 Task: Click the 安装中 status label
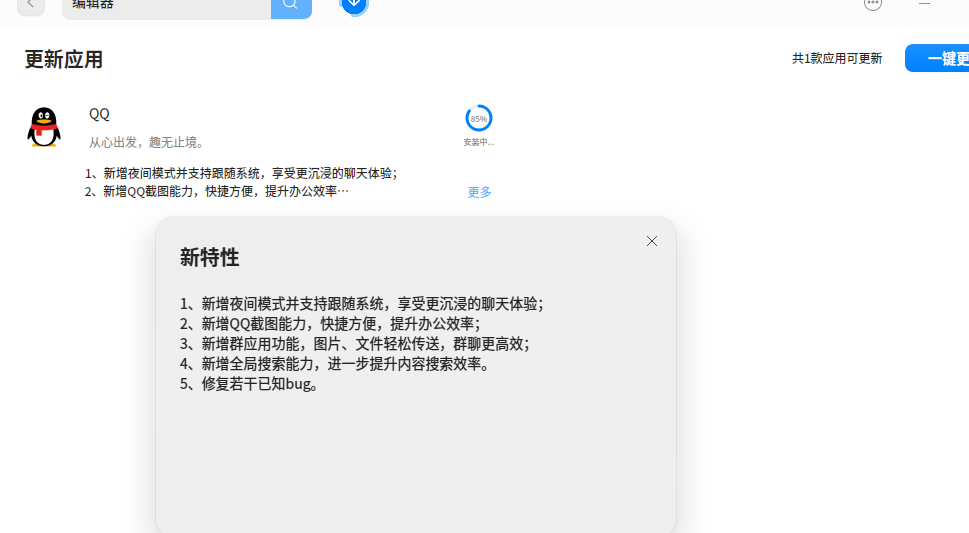click(x=478, y=142)
